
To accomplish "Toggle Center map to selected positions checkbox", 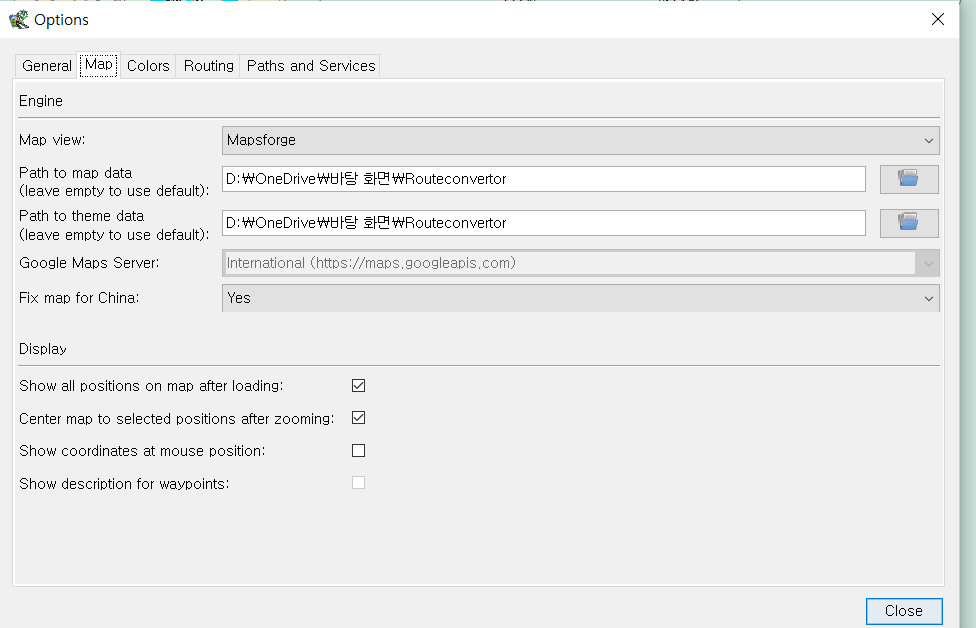I will click(359, 418).
